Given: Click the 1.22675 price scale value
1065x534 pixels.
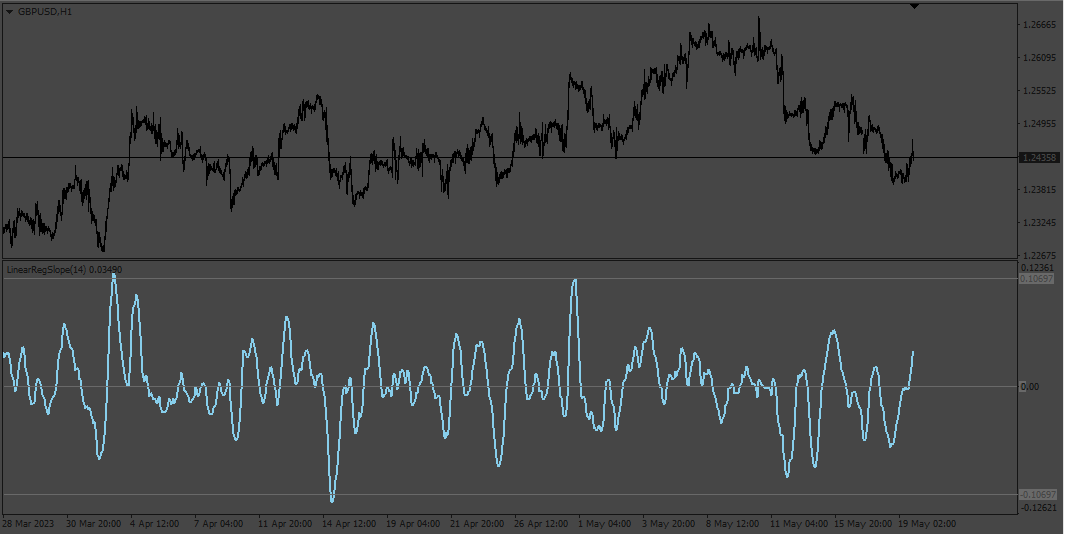Looking at the screenshot, I should coord(1039,255).
